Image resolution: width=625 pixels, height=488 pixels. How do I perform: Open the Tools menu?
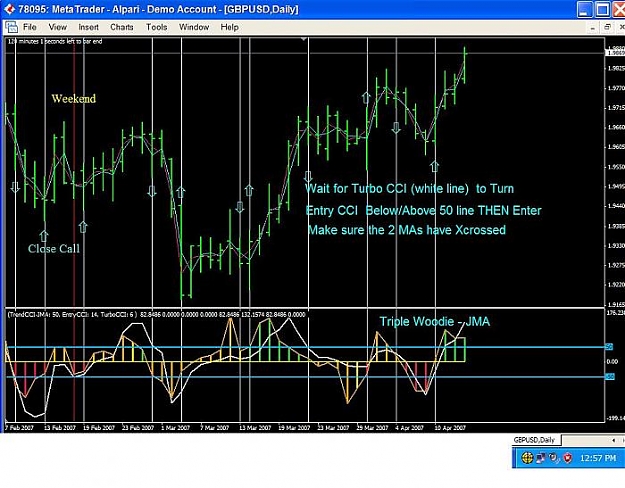point(156,27)
